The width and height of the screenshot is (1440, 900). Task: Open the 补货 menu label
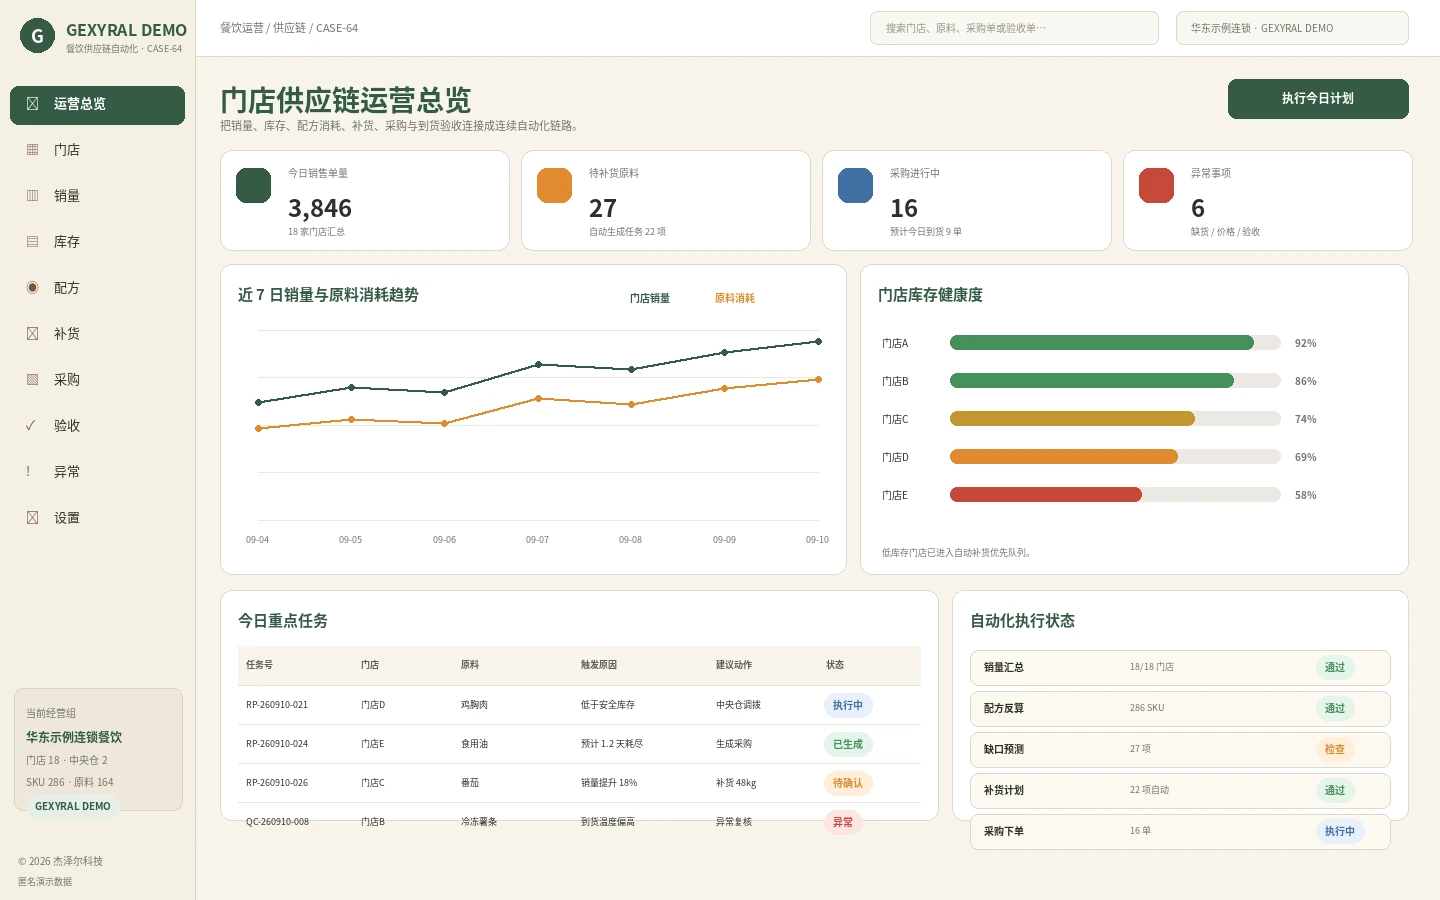pos(67,334)
